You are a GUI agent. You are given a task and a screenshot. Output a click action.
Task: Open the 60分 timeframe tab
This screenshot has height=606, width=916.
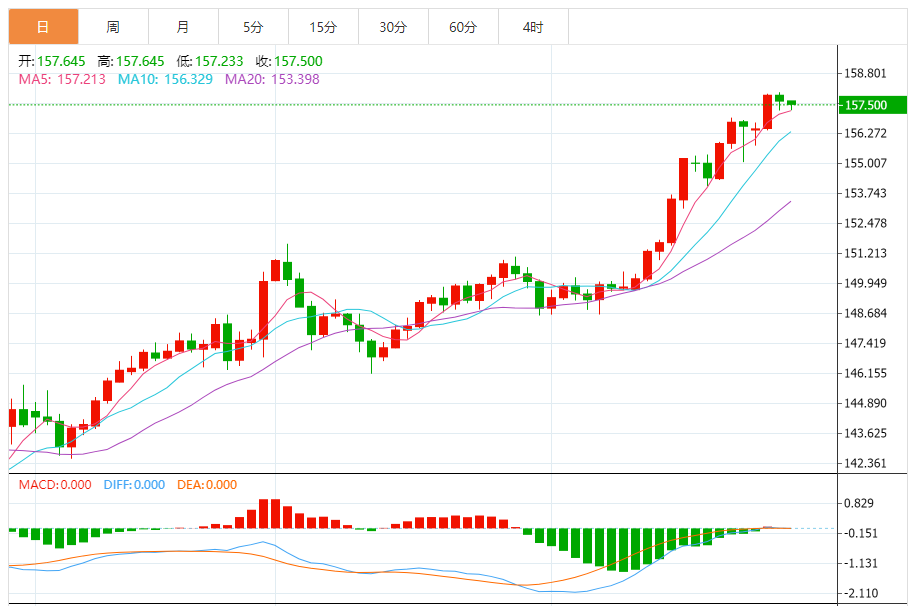point(463,27)
